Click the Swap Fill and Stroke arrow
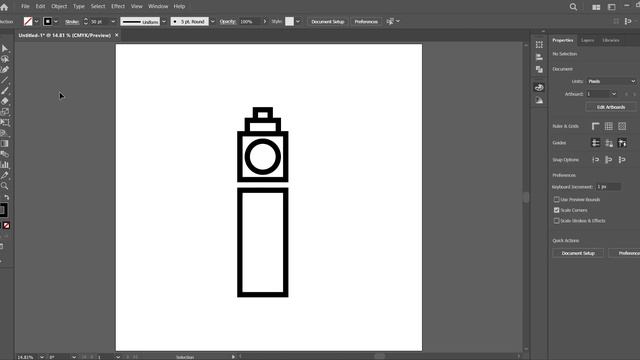Viewport: 640px width, 360px height. 7,198
